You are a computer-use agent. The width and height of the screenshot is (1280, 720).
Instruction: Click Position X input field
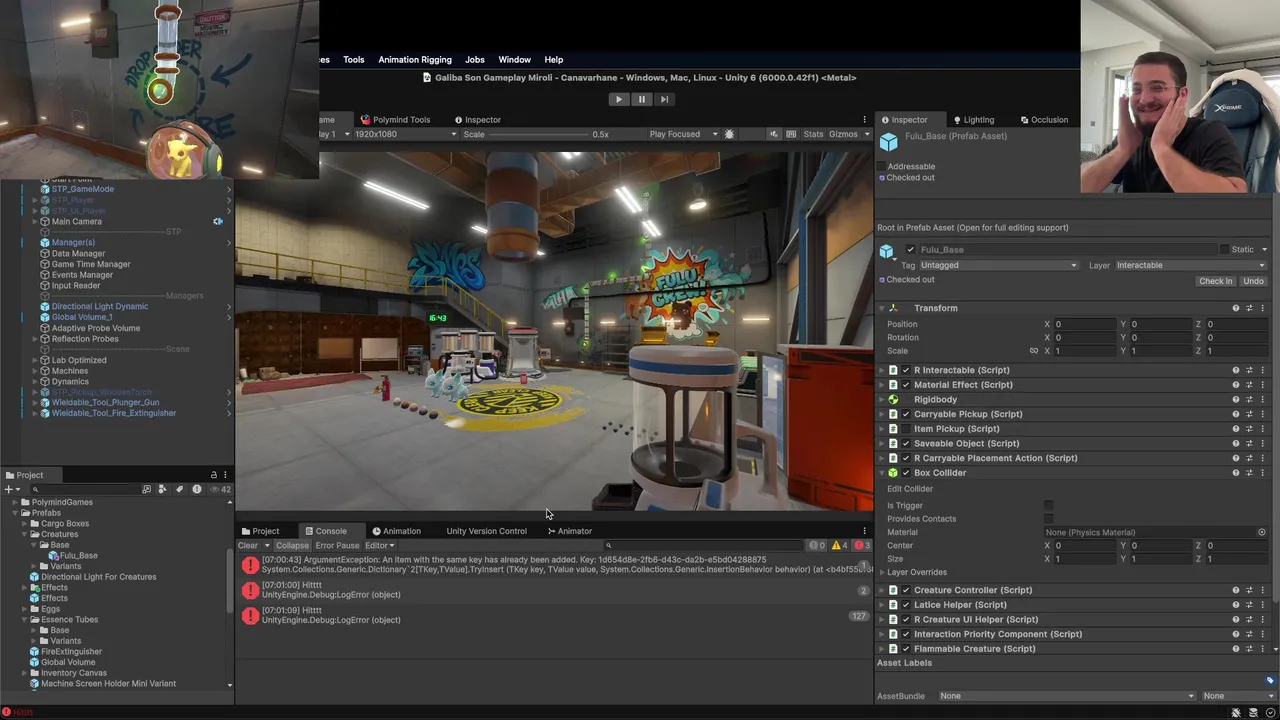click(1085, 325)
